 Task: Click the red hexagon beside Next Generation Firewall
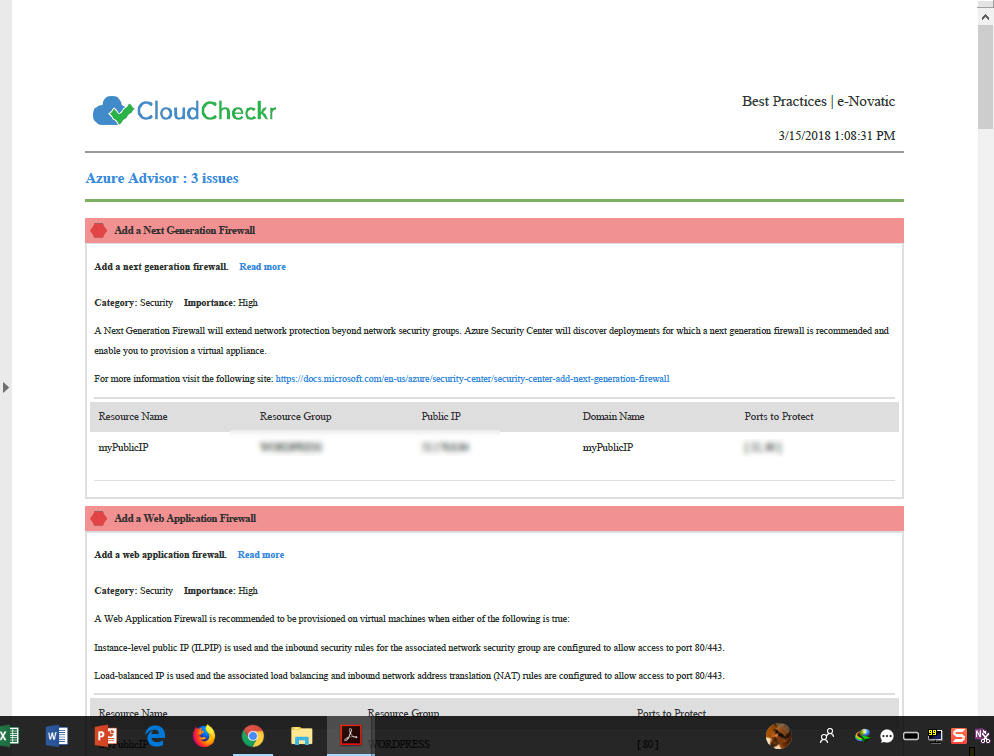(99, 231)
